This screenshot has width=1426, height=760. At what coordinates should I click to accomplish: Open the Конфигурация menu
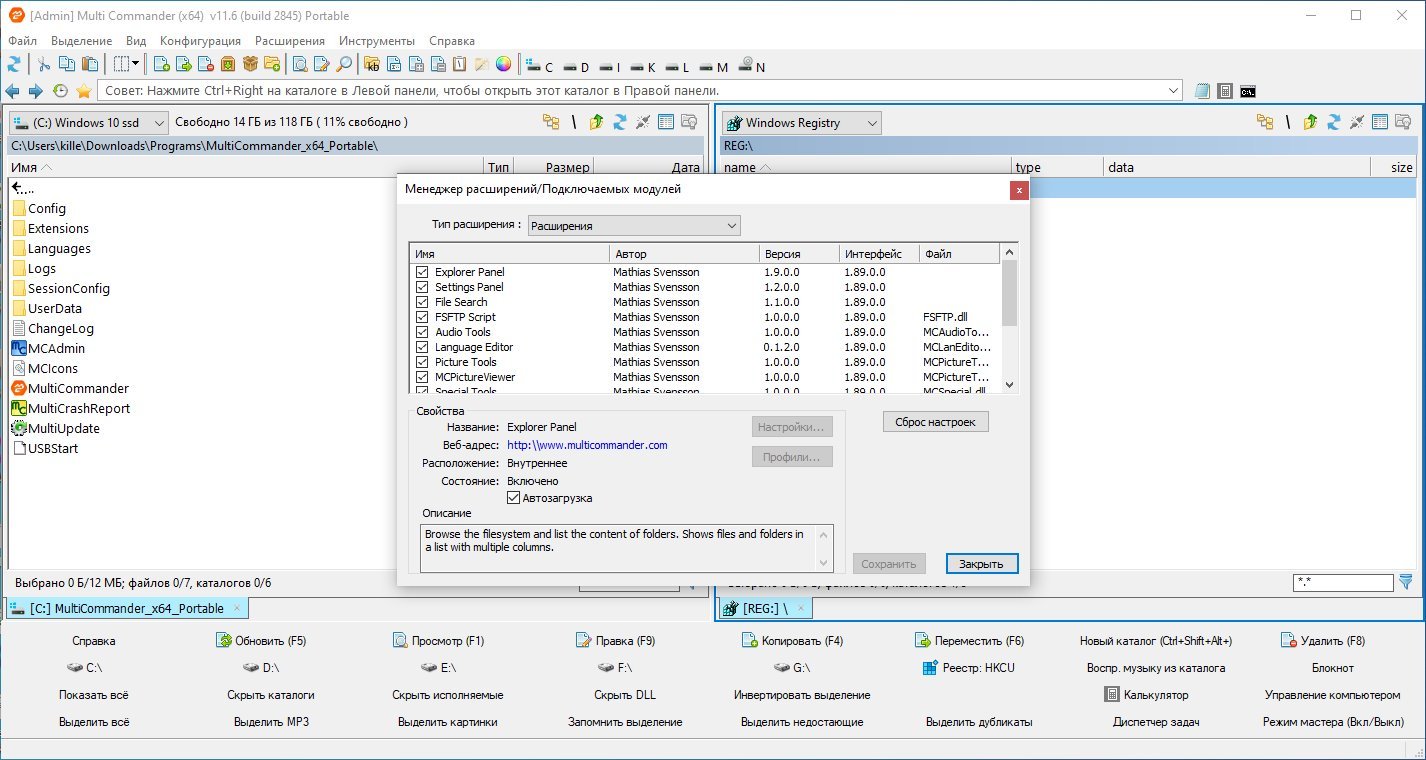point(200,41)
